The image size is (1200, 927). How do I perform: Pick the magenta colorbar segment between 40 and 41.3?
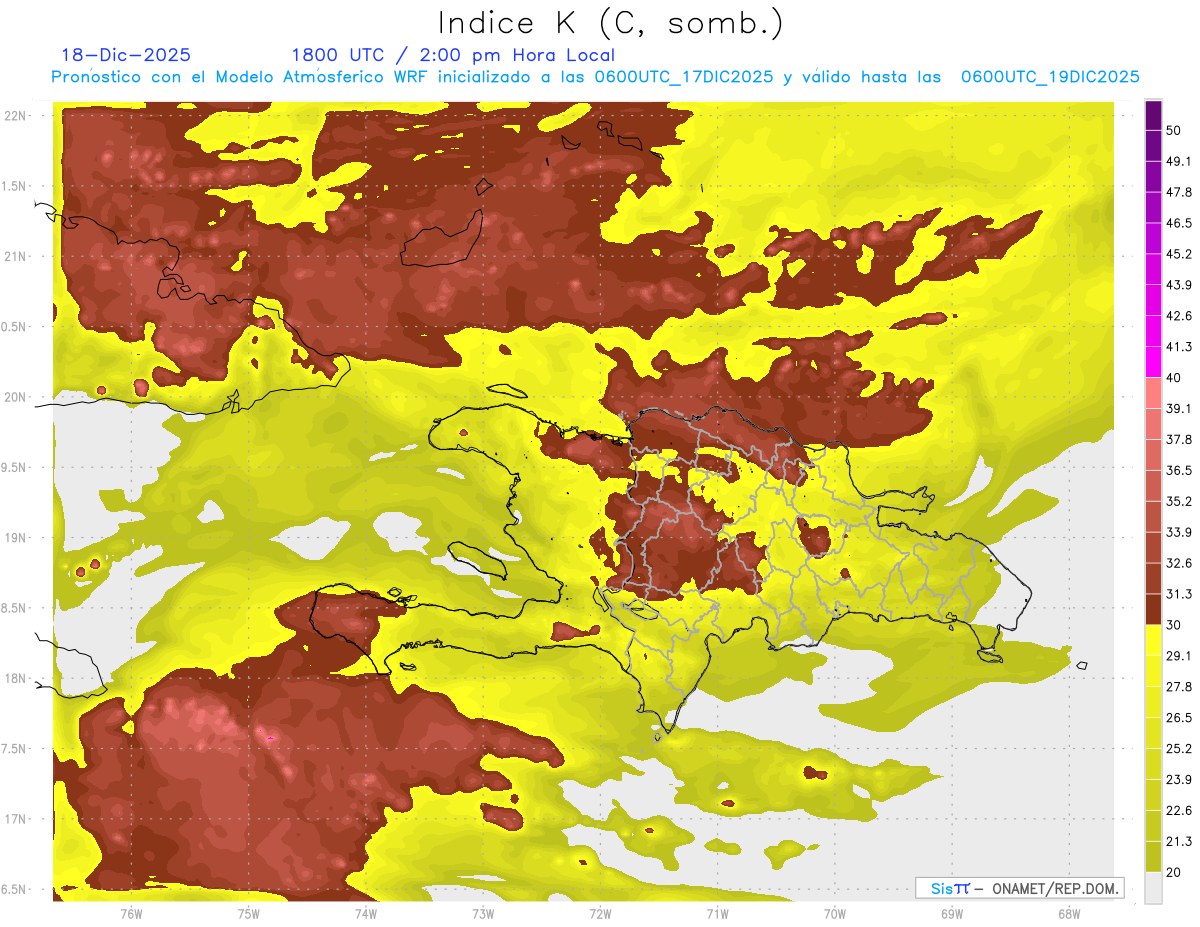(1153, 362)
